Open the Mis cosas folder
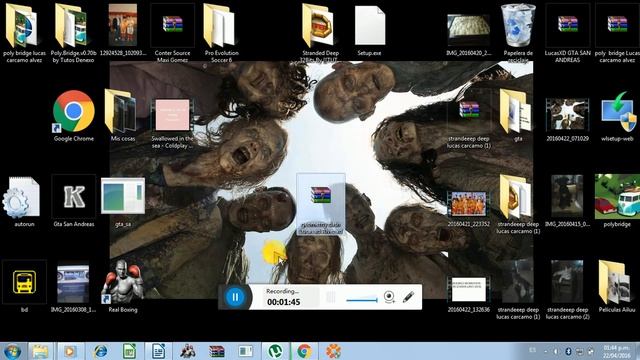640x360 pixels. pyautogui.click(x=123, y=116)
